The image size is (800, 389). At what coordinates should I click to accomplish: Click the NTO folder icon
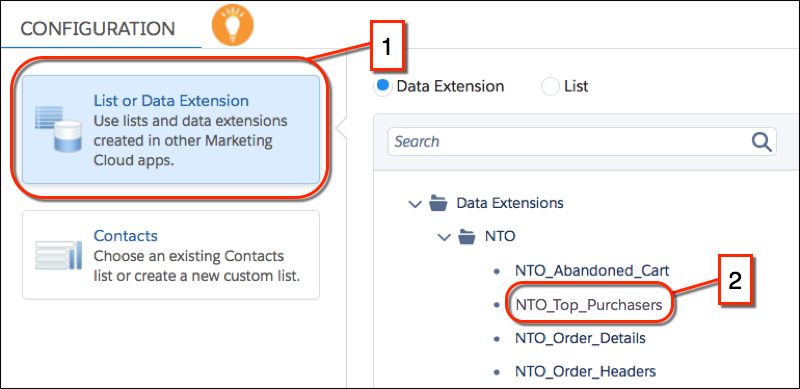click(x=466, y=236)
